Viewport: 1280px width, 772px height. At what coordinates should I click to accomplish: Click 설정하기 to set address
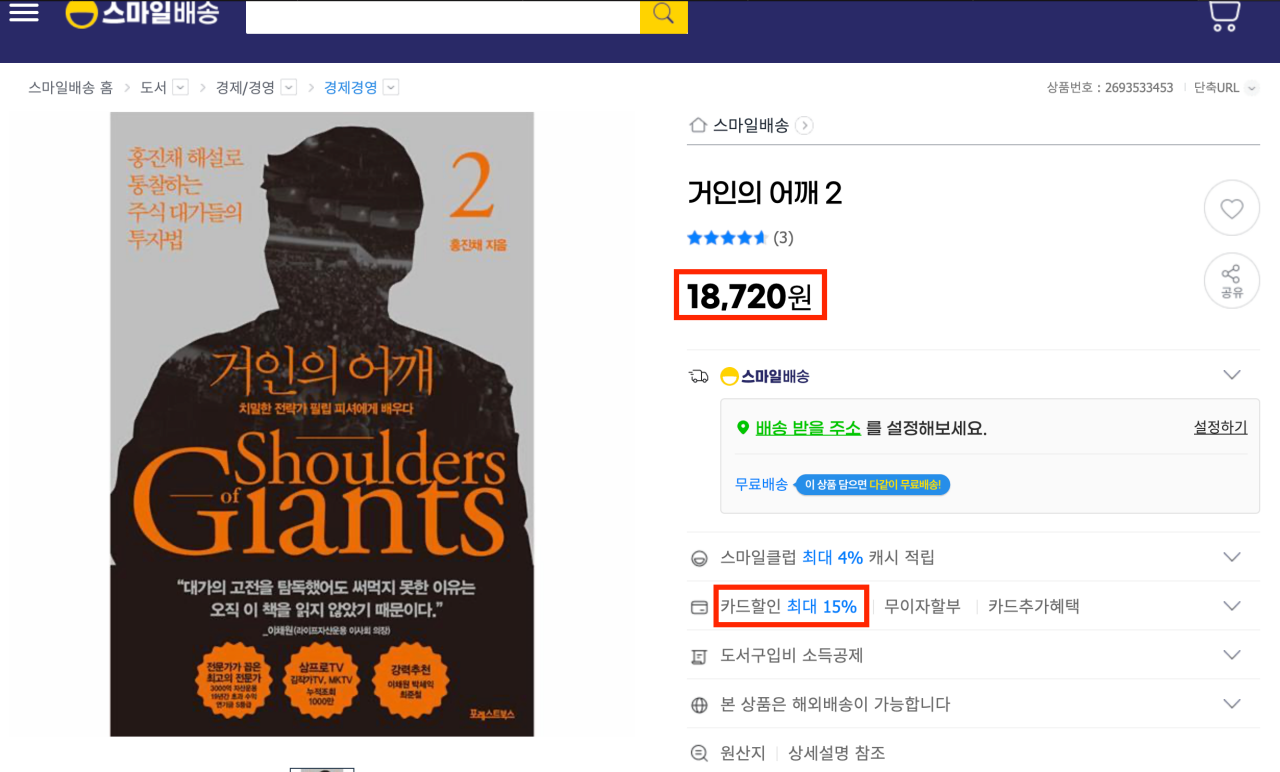tap(1220, 428)
